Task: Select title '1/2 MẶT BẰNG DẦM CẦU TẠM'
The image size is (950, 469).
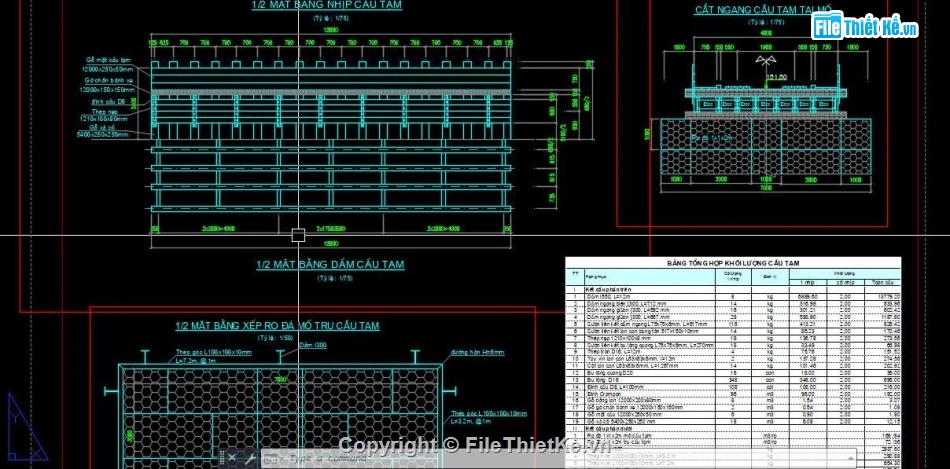Action: click(330, 265)
